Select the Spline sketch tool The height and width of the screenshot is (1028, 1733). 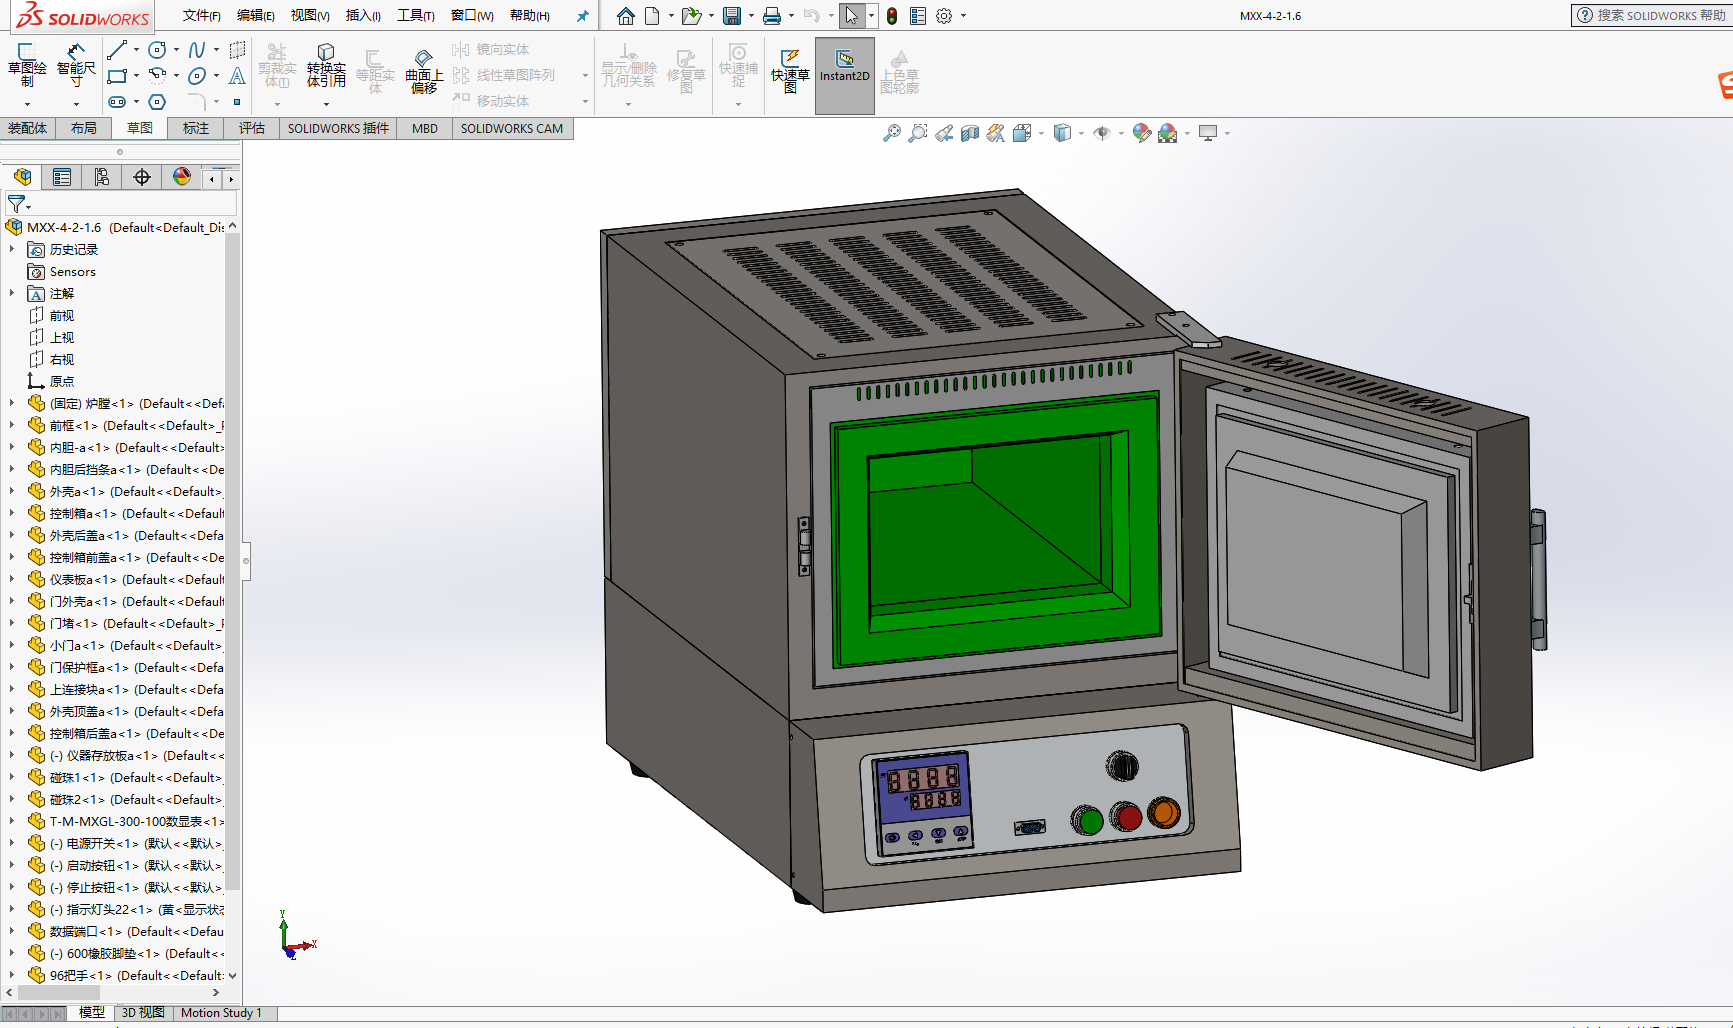(197, 50)
